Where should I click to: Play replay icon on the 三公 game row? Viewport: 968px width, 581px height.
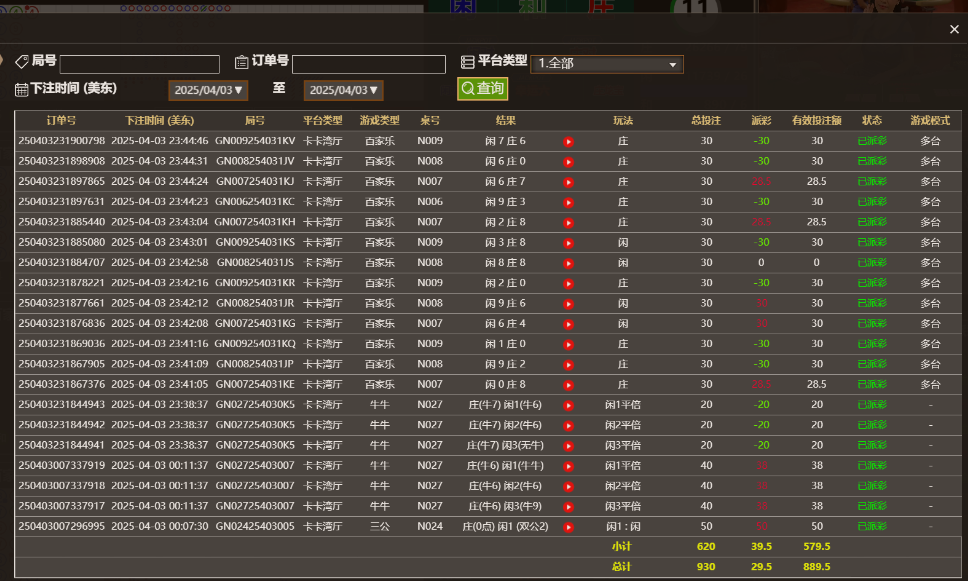(568, 526)
